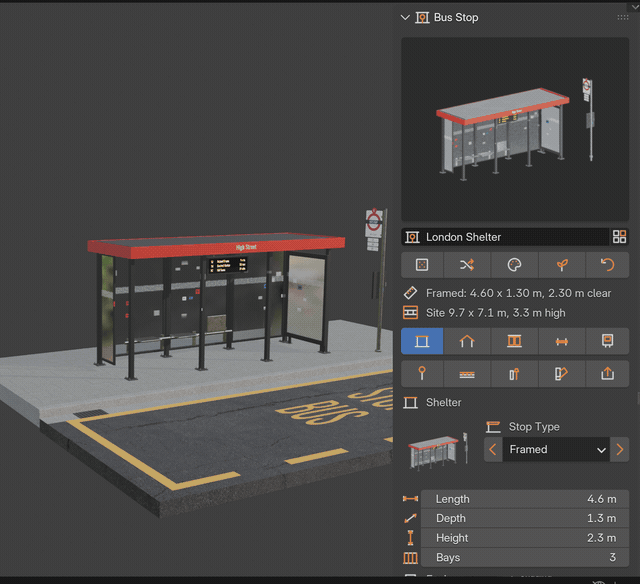Click the sign pole pin icon
The image size is (640, 584).
422,373
